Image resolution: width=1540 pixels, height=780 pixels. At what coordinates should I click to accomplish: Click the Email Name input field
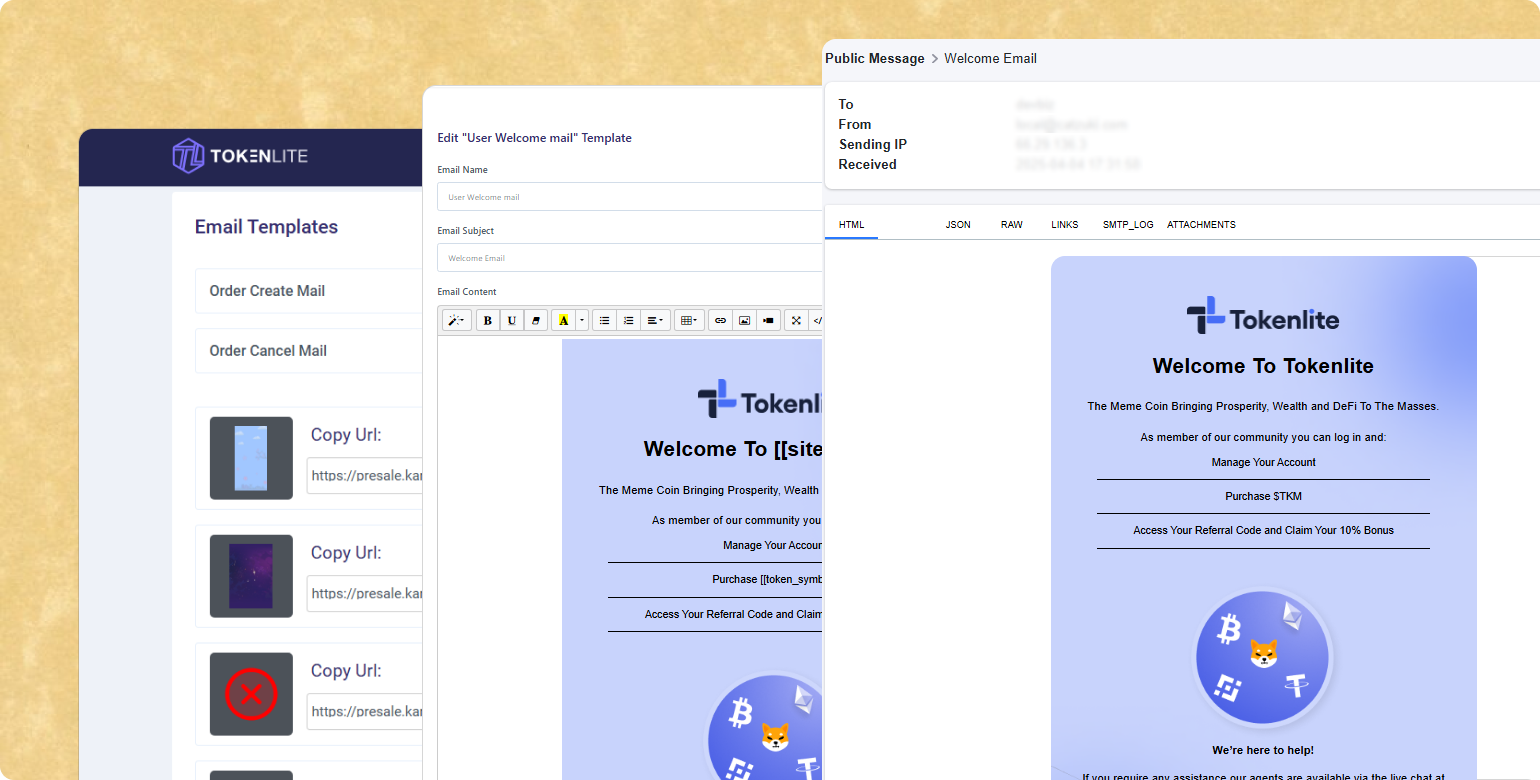coord(629,197)
